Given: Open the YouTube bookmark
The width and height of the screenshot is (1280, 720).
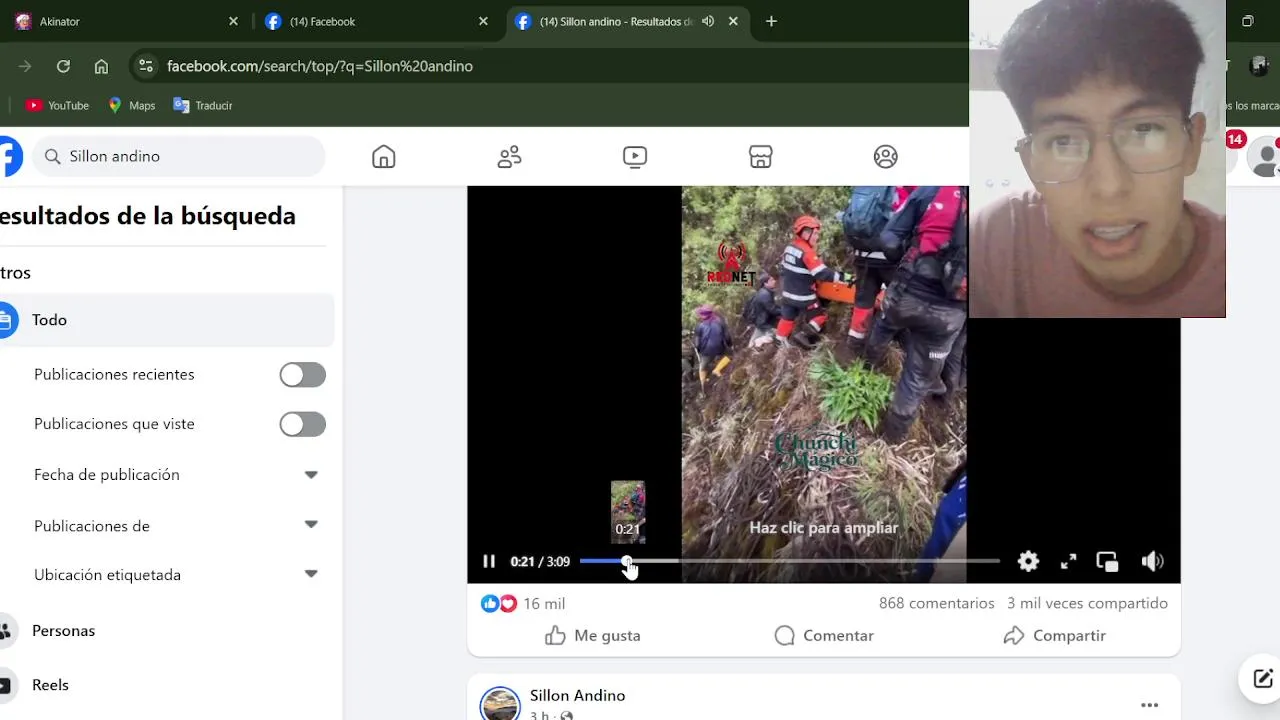Looking at the screenshot, I should tap(57, 106).
